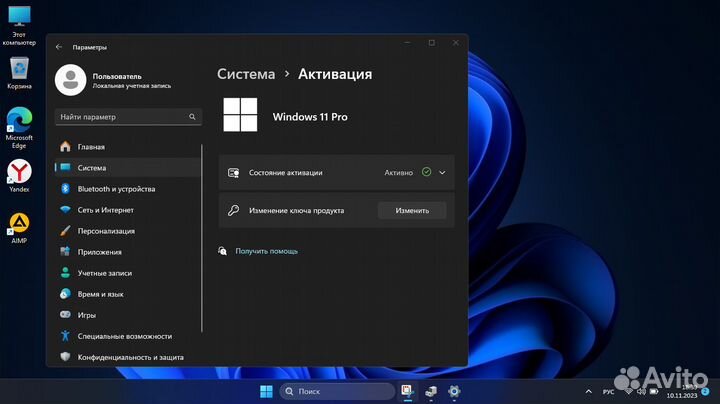The image size is (720, 404).
Task: Open Учетные записи settings
Action: tap(128, 273)
